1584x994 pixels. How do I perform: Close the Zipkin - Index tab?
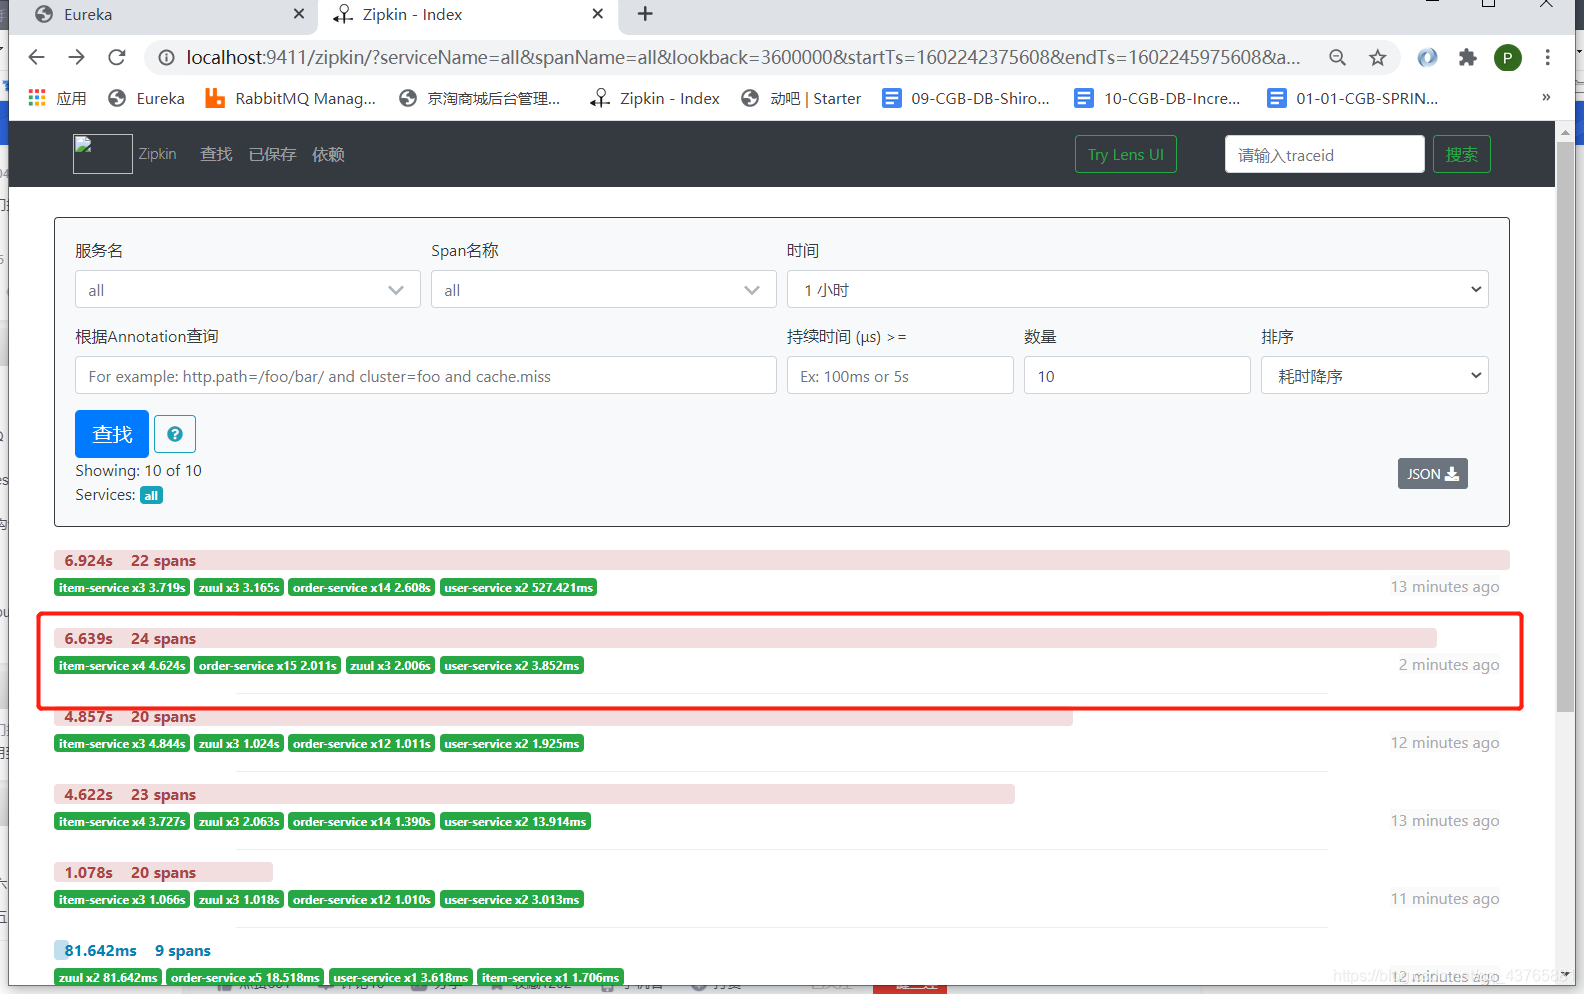(x=598, y=14)
